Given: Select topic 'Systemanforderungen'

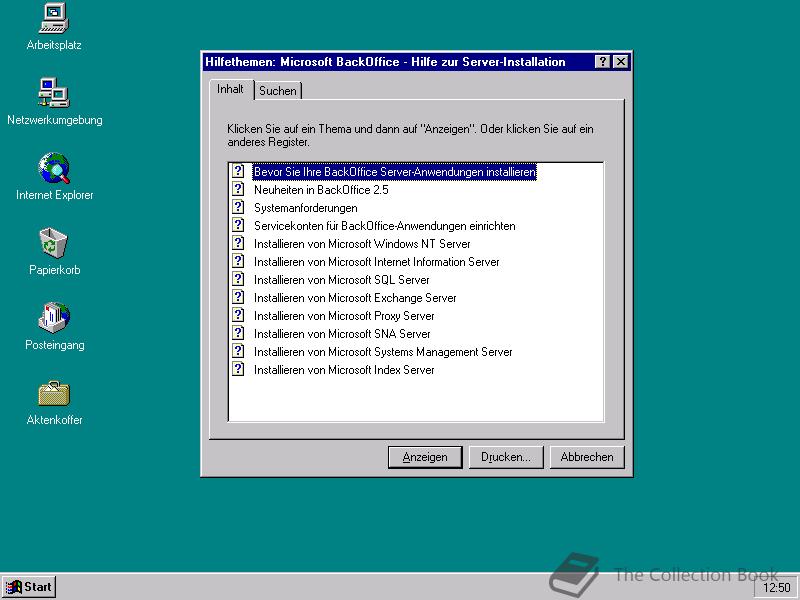Looking at the screenshot, I should point(306,208).
